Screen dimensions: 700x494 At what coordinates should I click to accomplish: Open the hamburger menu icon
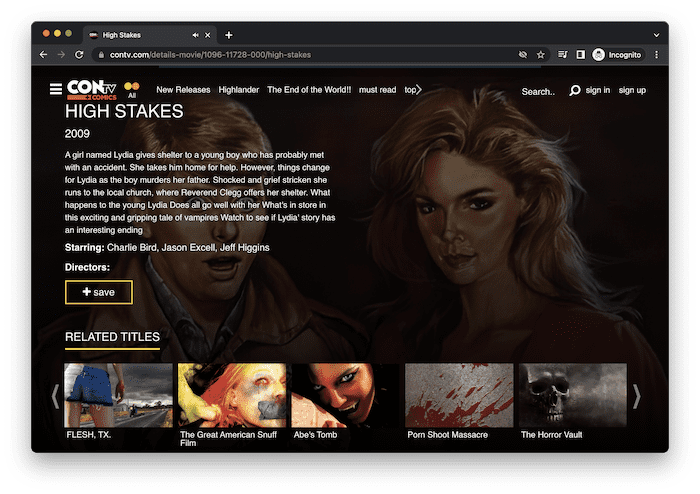pyautogui.click(x=56, y=89)
